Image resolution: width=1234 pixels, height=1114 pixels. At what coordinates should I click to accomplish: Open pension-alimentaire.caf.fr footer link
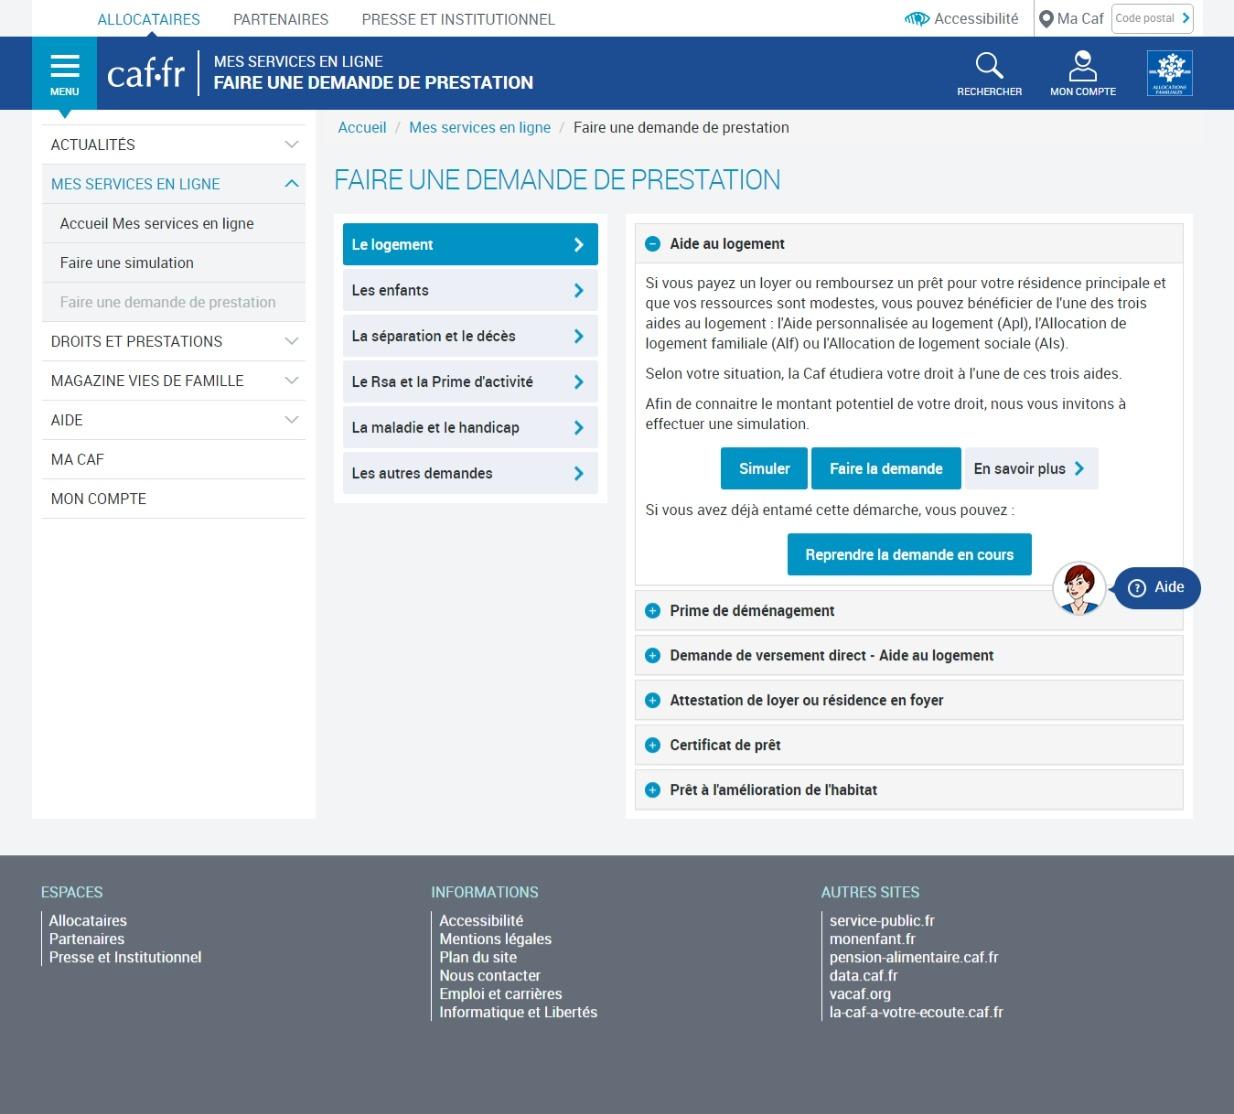[914, 957]
